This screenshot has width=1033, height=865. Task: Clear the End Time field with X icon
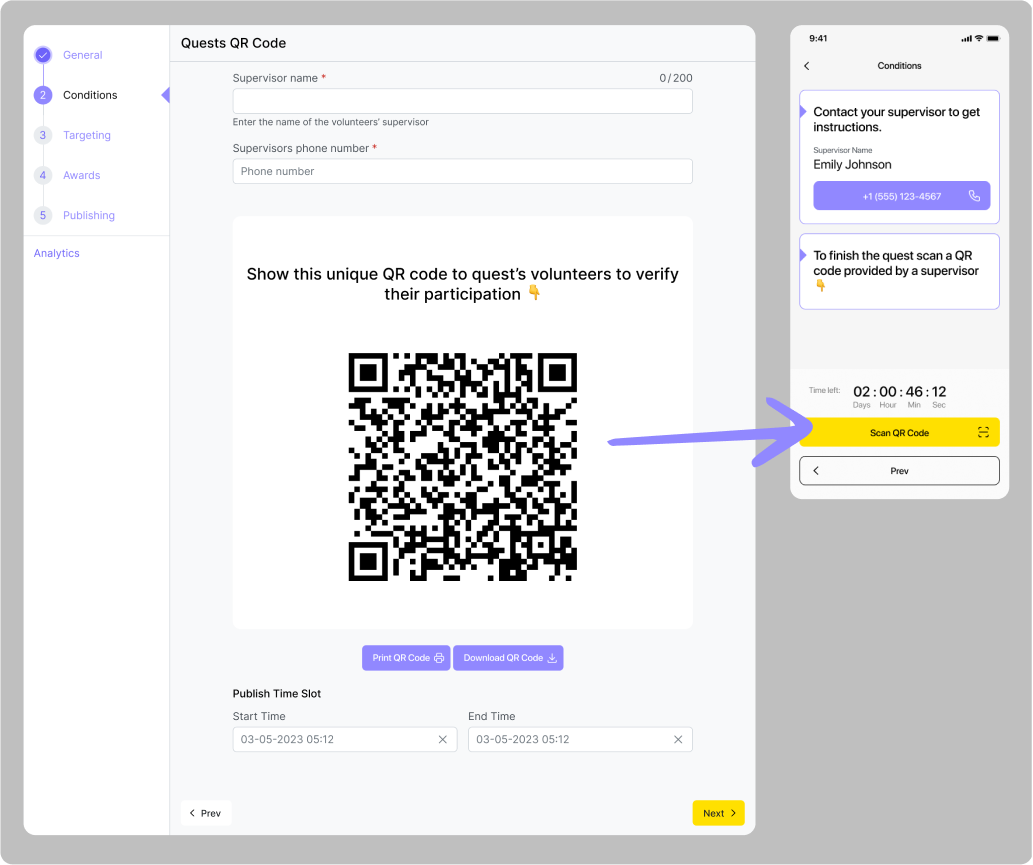[x=678, y=739]
